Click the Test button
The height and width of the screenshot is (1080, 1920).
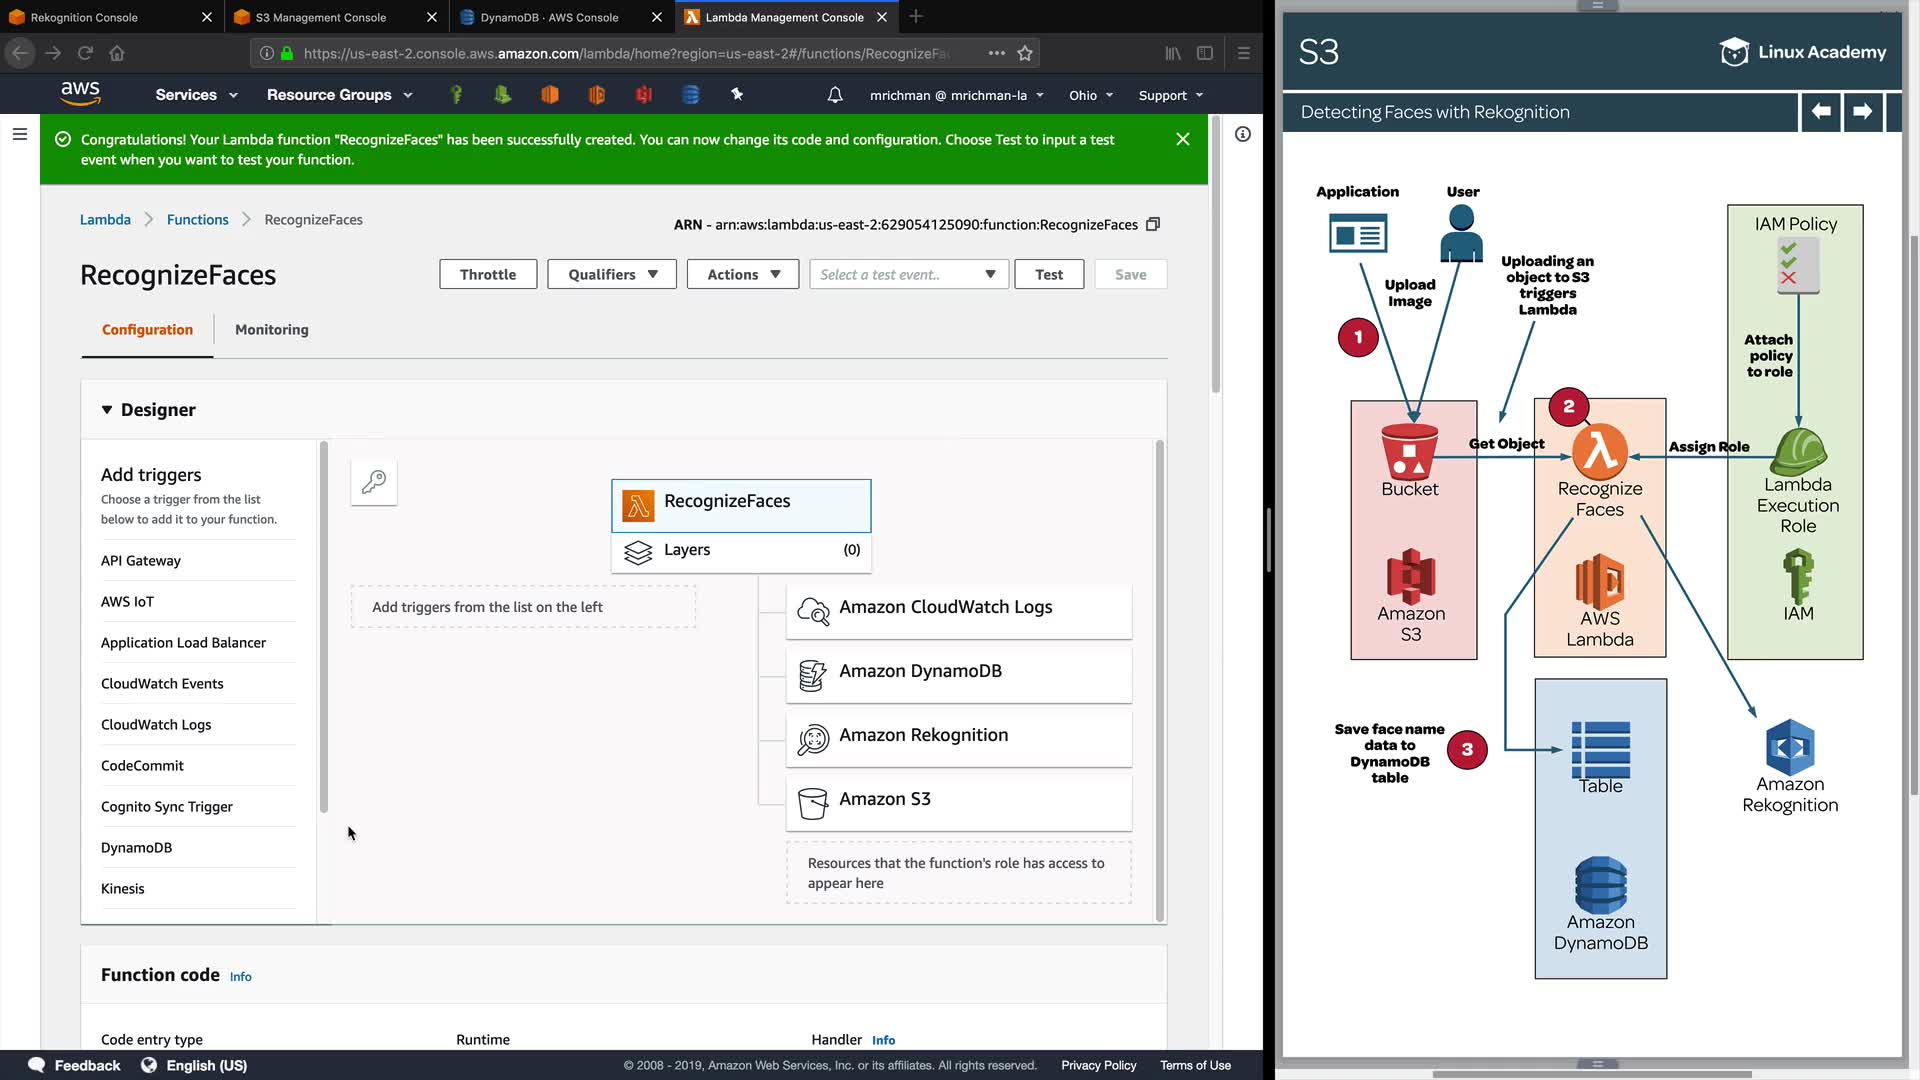(1049, 274)
